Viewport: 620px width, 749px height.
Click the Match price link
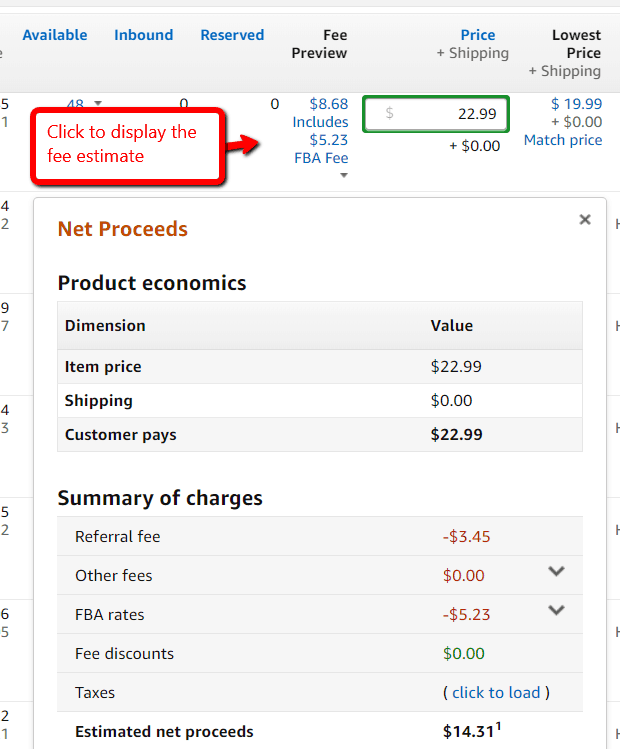(x=563, y=140)
